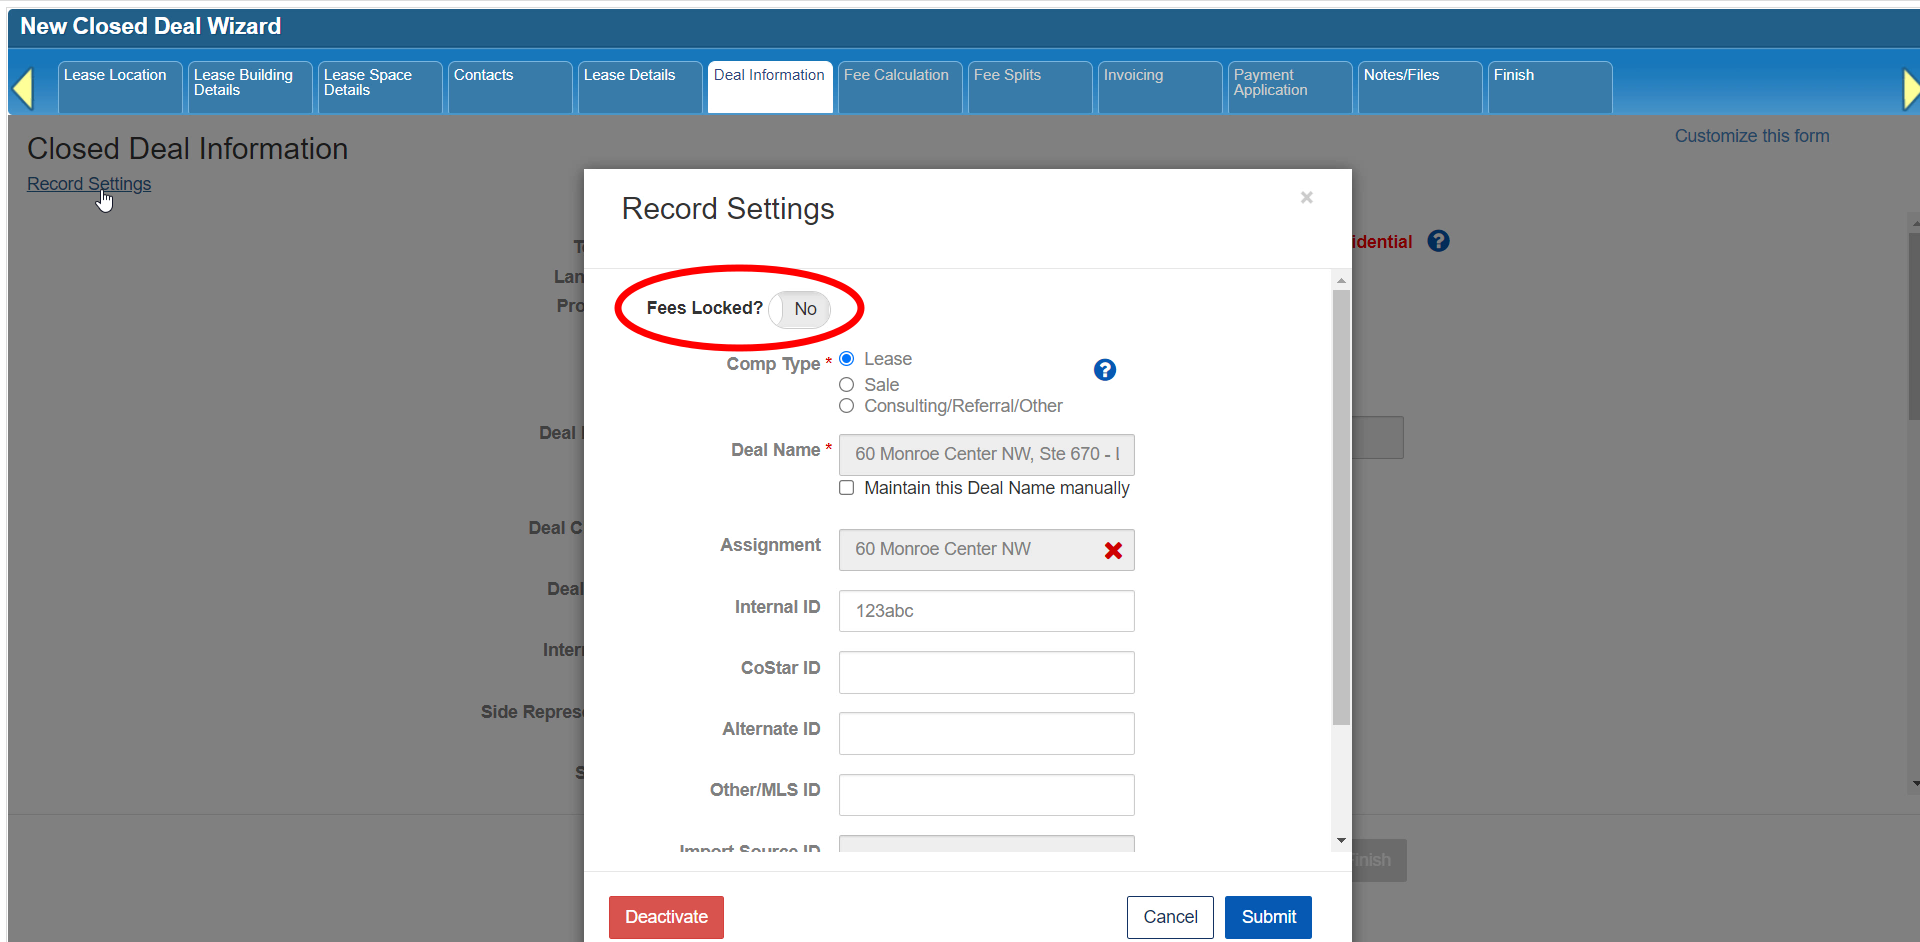Image resolution: width=1920 pixels, height=942 pixels.
Task: Select the Sale comp type radio button
Action: 847,385
